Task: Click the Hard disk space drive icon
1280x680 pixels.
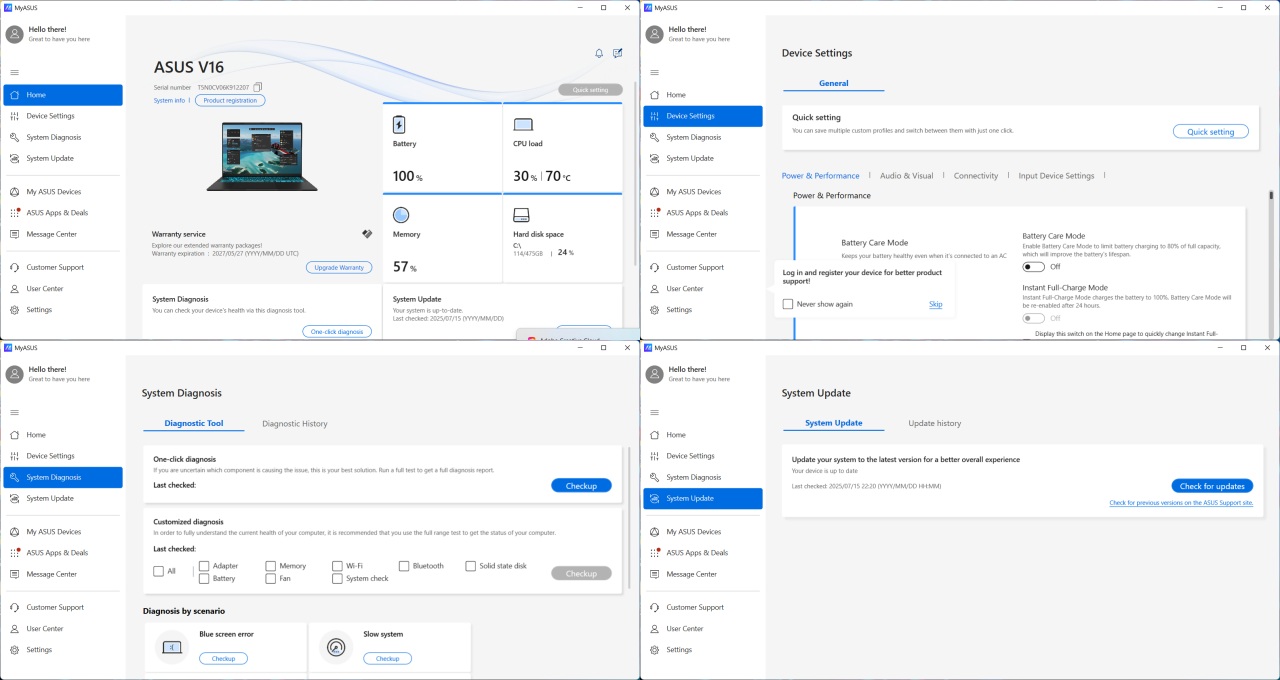Action: 521,215
